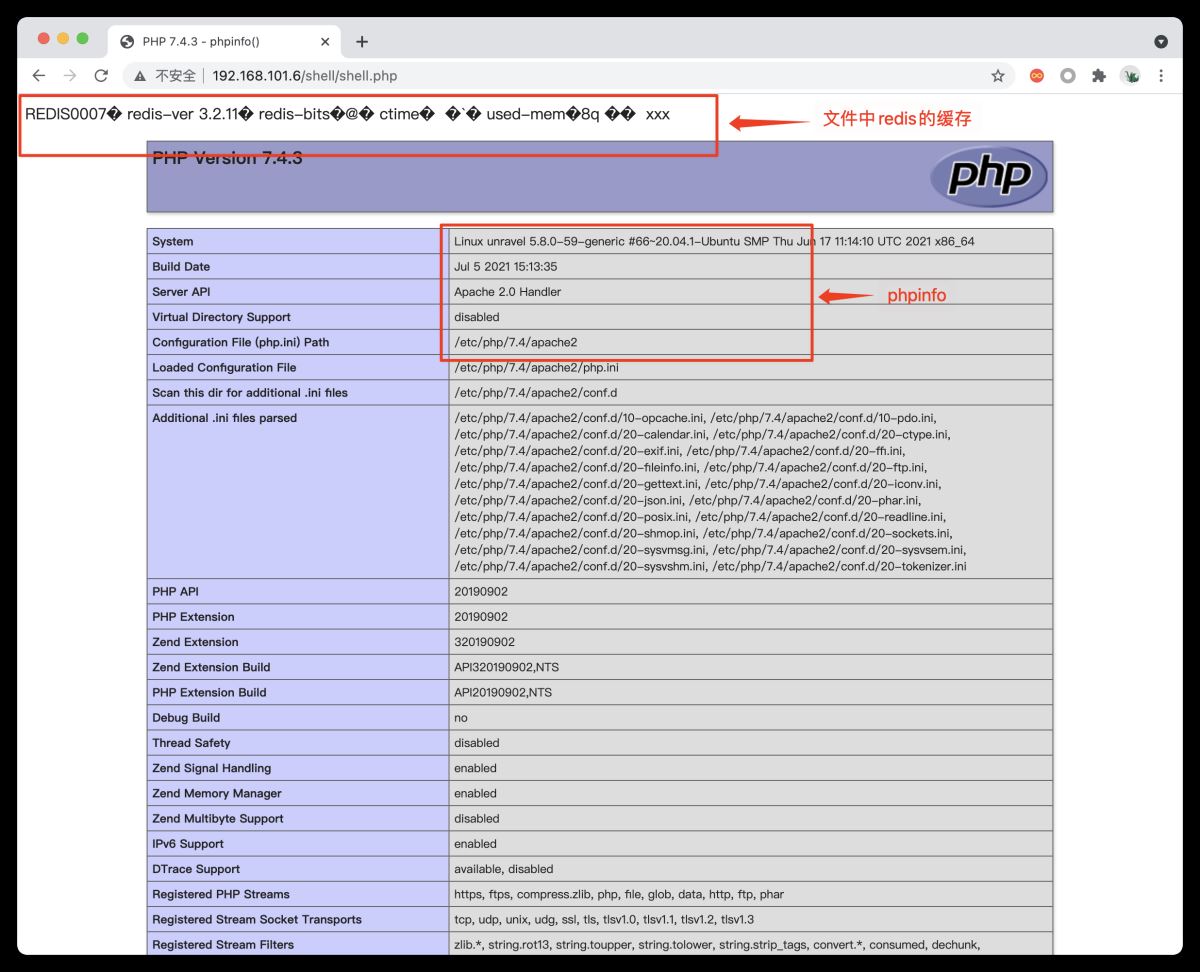Image resolution: width=1200 pixels, height=972 pixels.
Task: Open the Extensions puzzle piece menu
Action: [x=1099, y=75]
